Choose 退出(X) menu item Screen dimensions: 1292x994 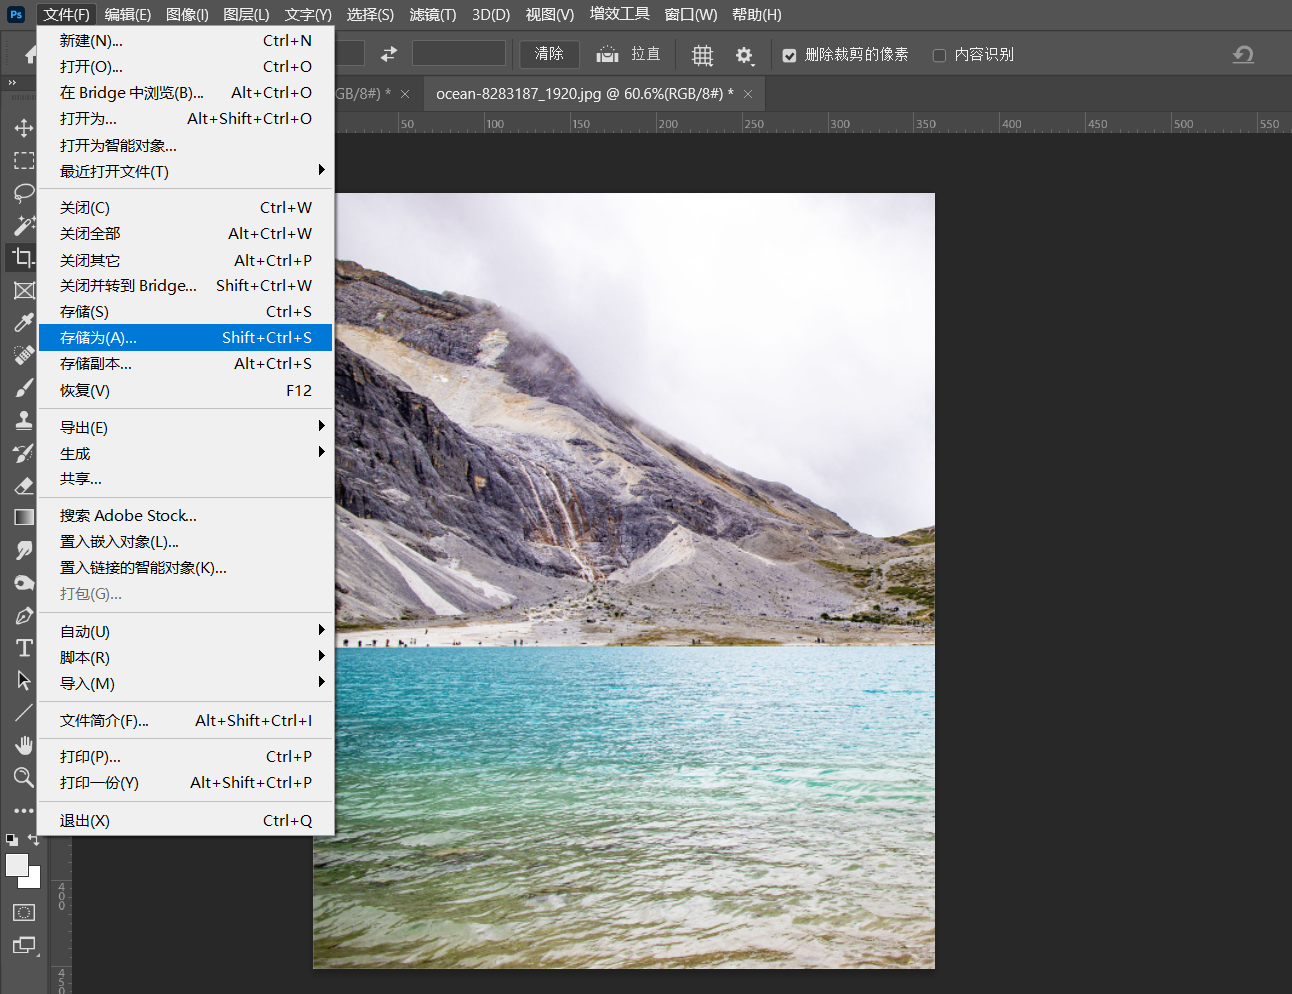(x=185, y=820)
